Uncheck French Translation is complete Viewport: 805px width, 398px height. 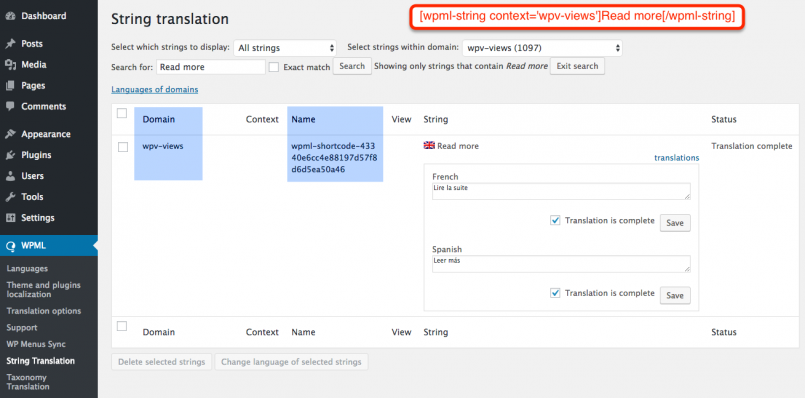pos(555,220)
